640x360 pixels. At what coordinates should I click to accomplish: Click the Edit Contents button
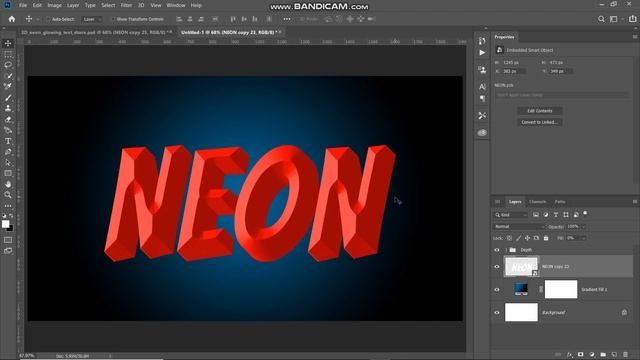(540, 111)
